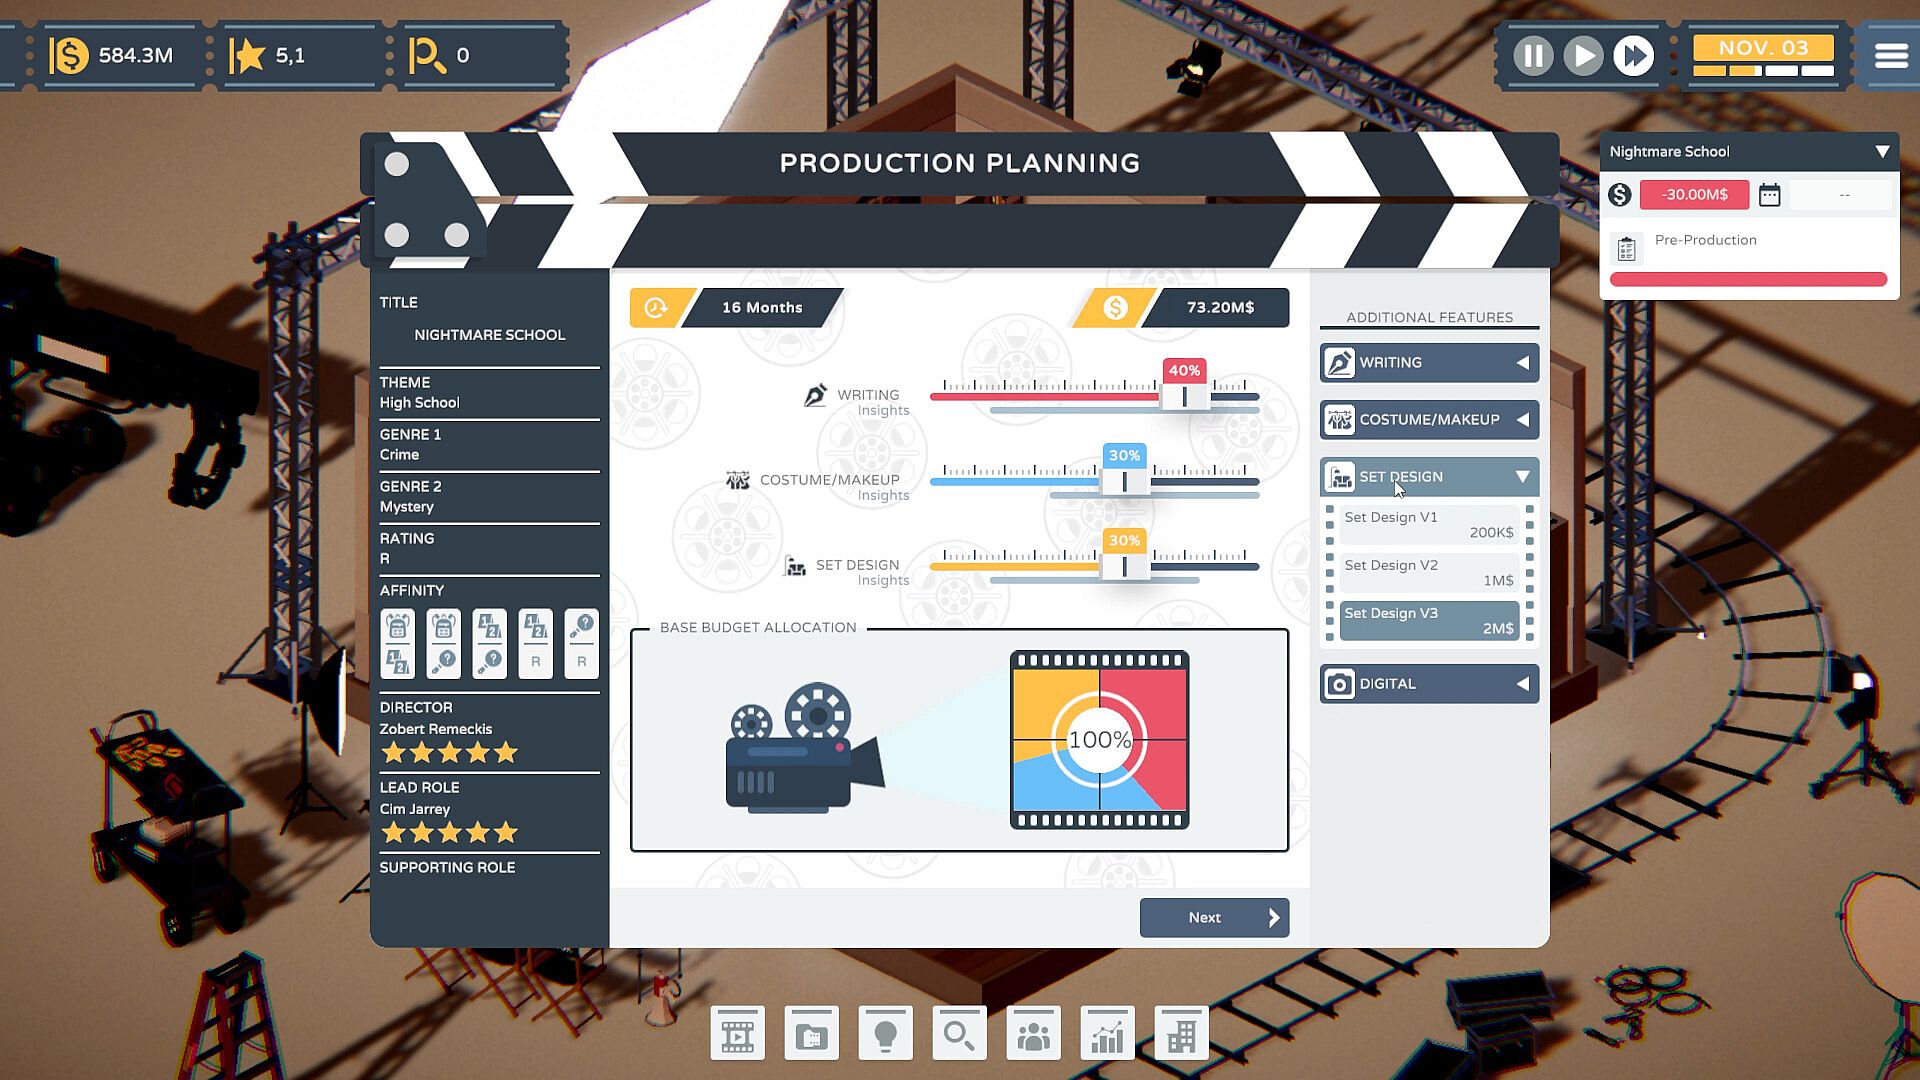This screenshot has width=1920, height=1080.
Task: Click the fast forward speed button
Action: [x=1634, y=56]
